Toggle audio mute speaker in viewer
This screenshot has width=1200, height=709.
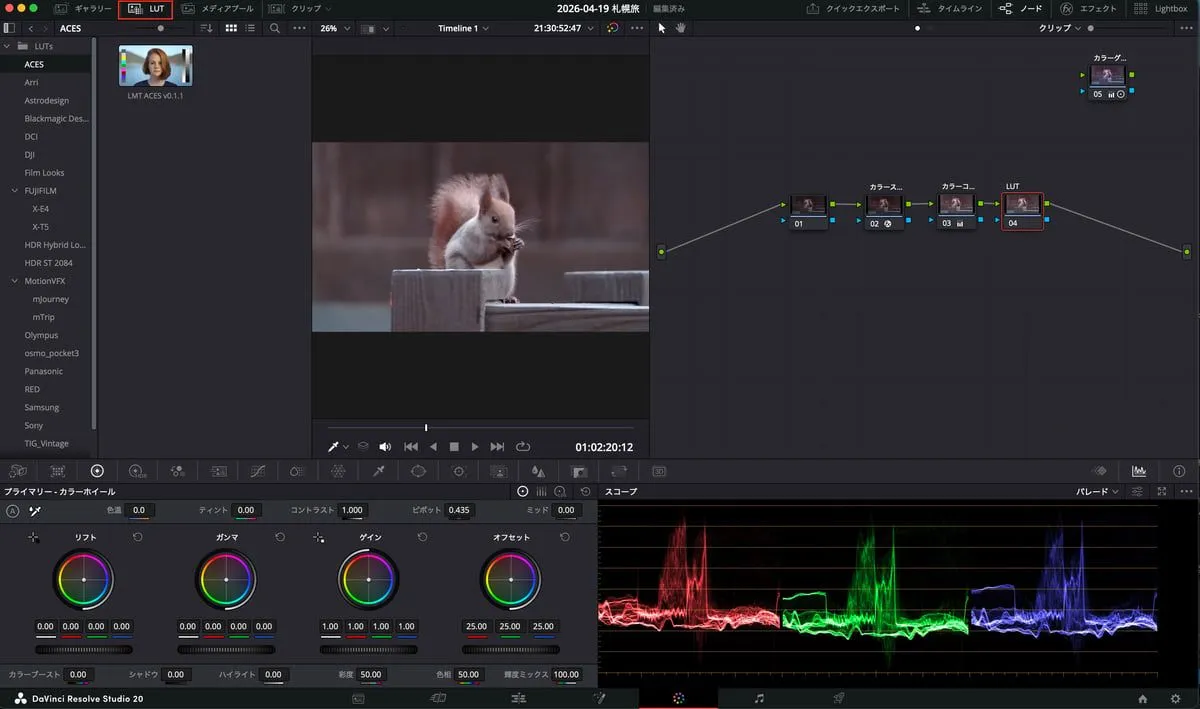[x=385, y=447]
